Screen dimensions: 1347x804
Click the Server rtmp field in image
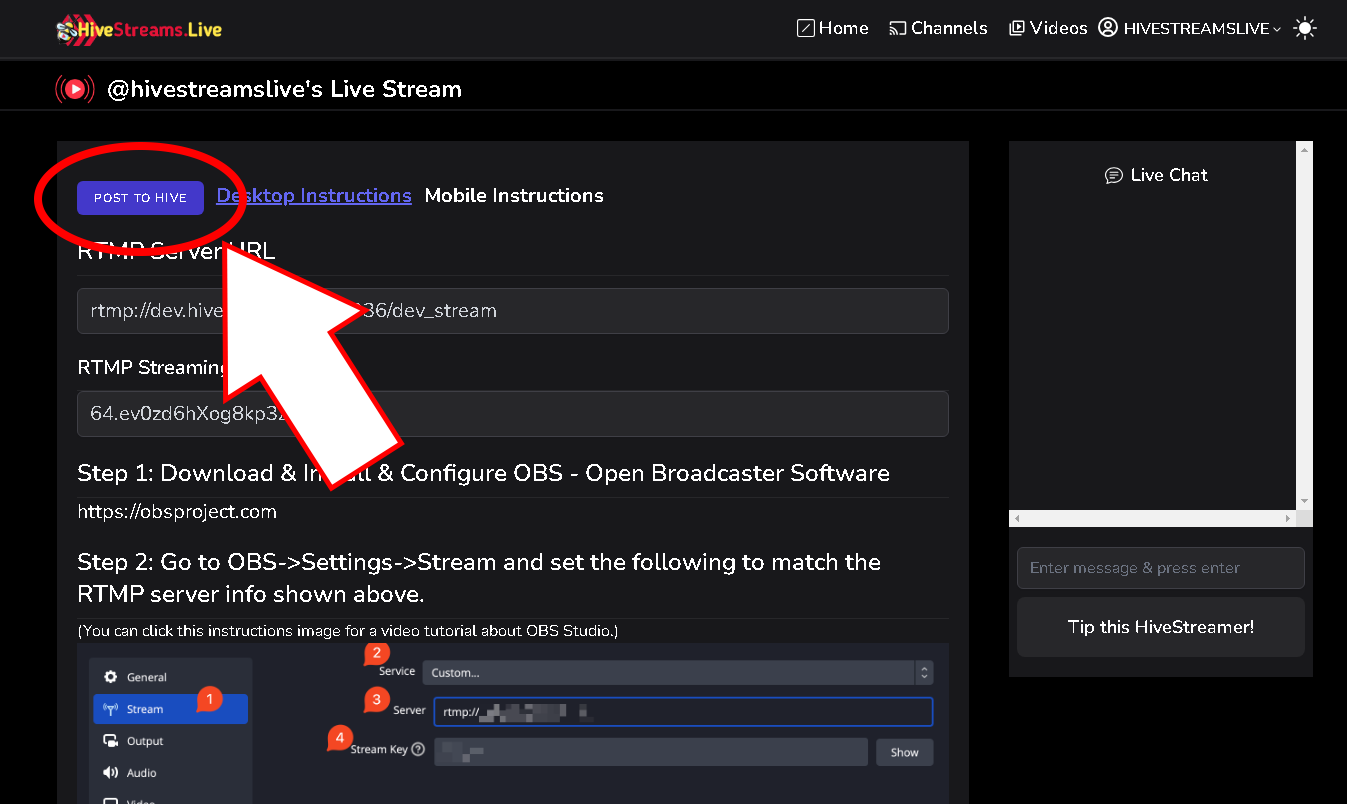coord(683,712)
